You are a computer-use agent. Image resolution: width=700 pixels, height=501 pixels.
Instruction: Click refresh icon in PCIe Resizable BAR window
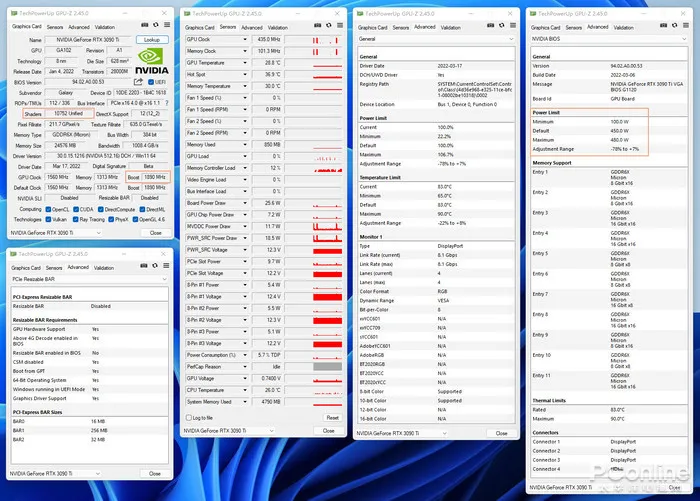[155, 266]
